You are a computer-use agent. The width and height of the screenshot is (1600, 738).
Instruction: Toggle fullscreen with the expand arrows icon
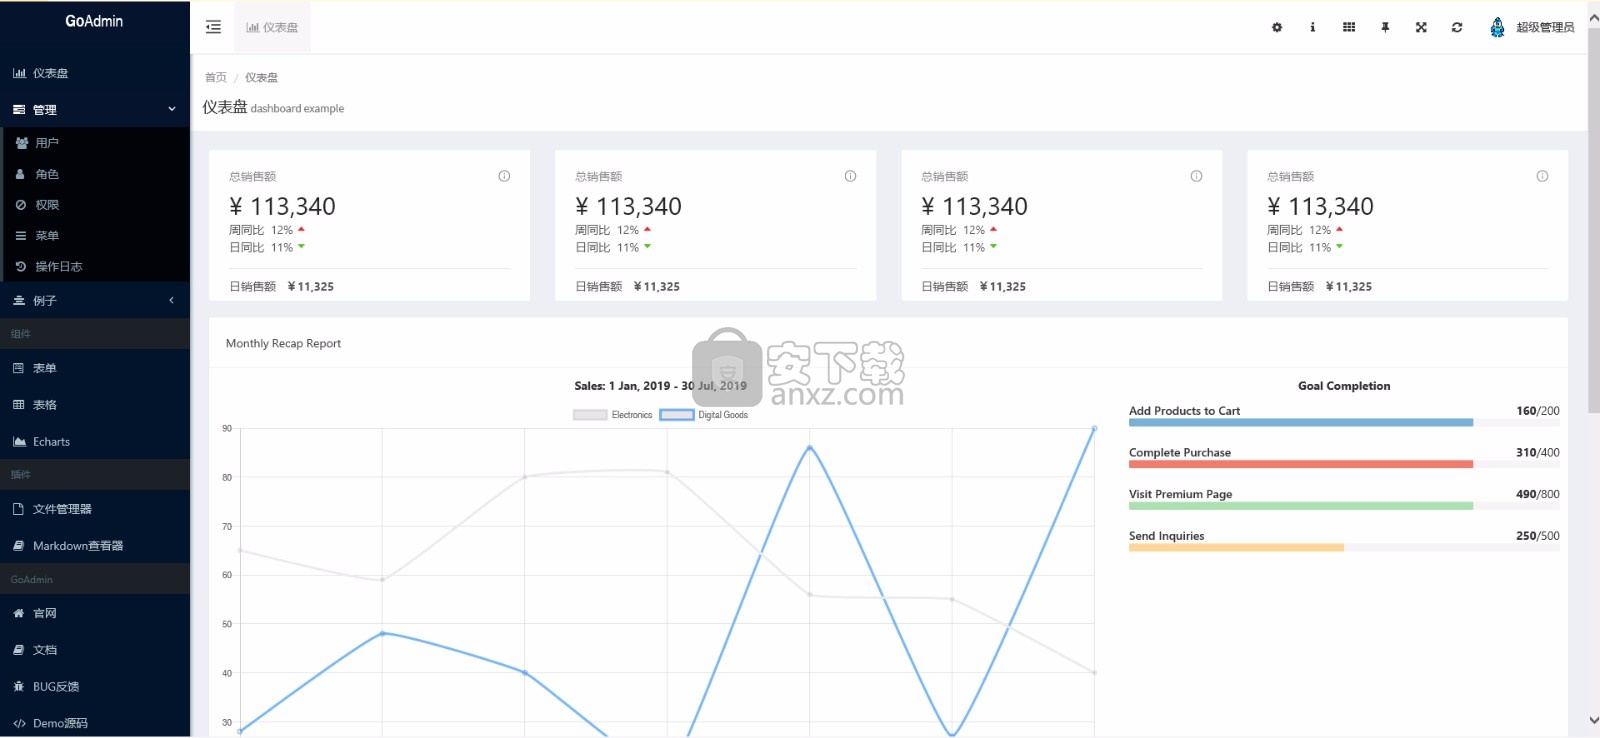coord(1421,27)
